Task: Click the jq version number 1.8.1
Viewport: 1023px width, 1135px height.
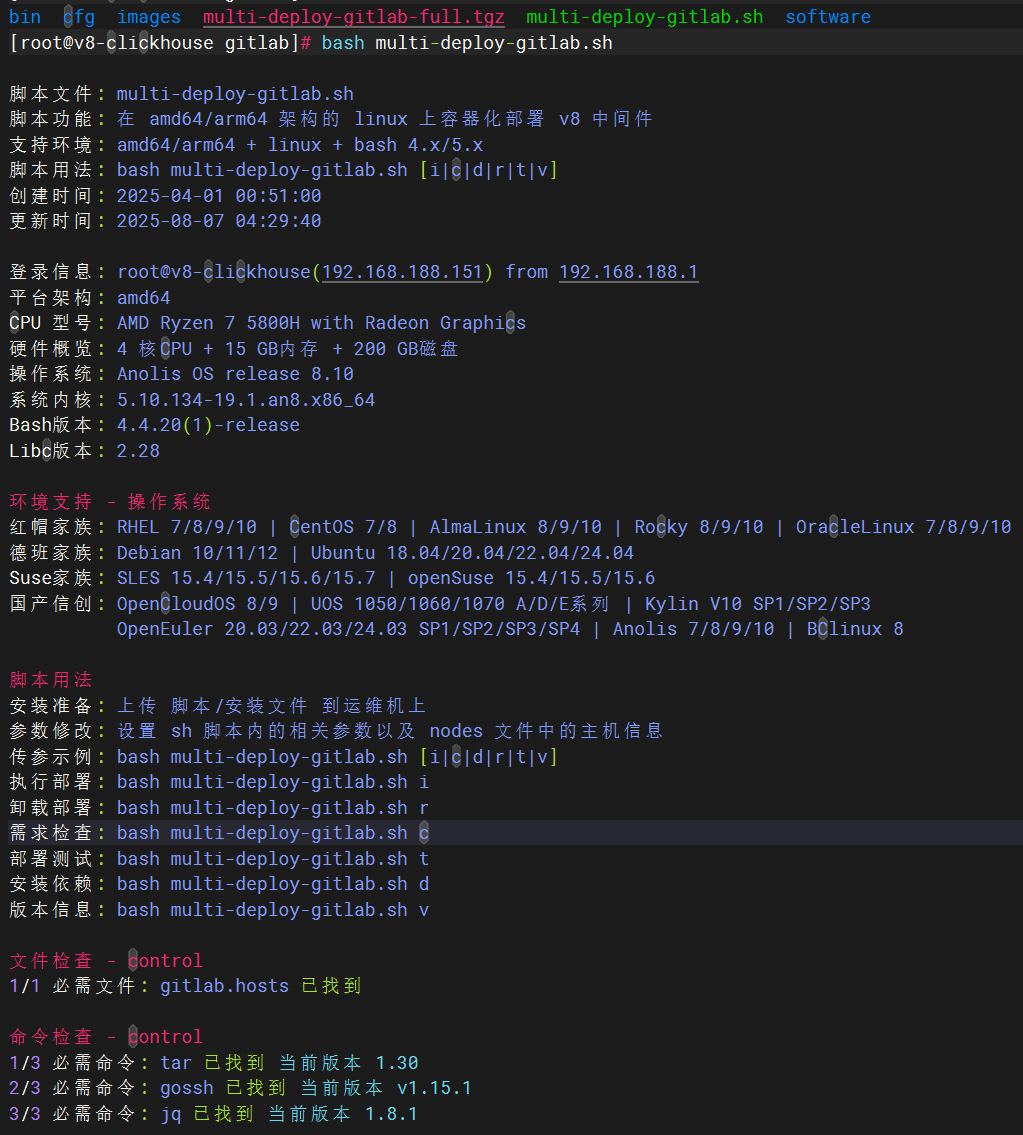Action: pyautogui.click(x=391, y=1114)
